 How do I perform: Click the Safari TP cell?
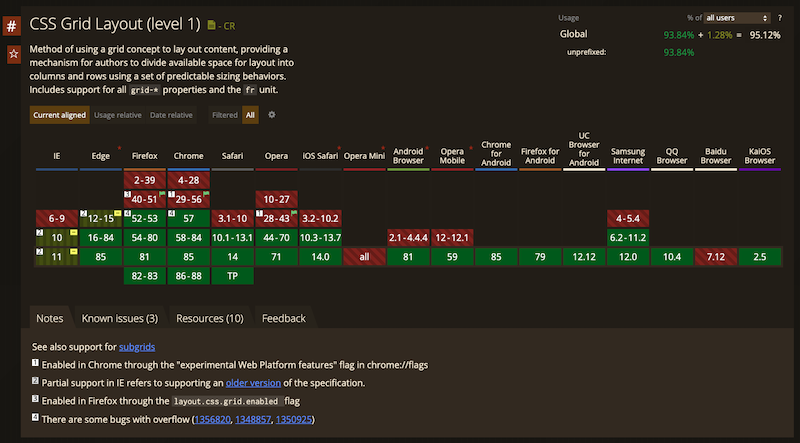(x=232, y=276)
